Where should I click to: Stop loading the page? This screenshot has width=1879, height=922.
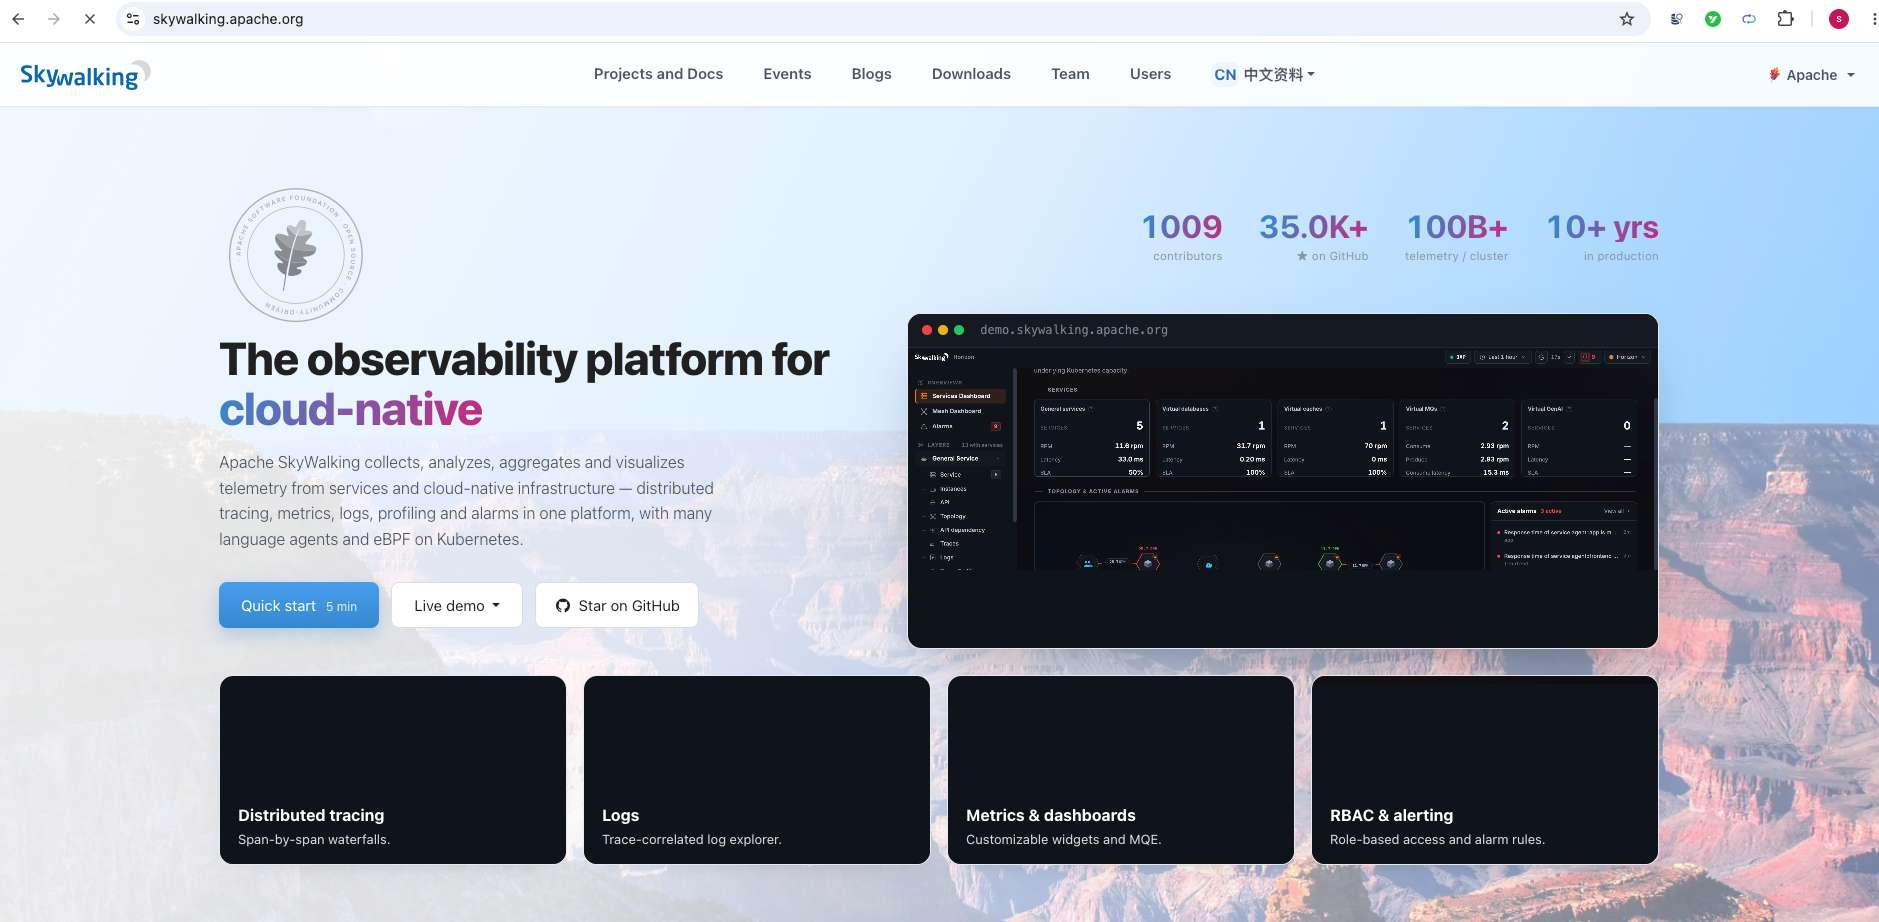(x=90, y=19)
